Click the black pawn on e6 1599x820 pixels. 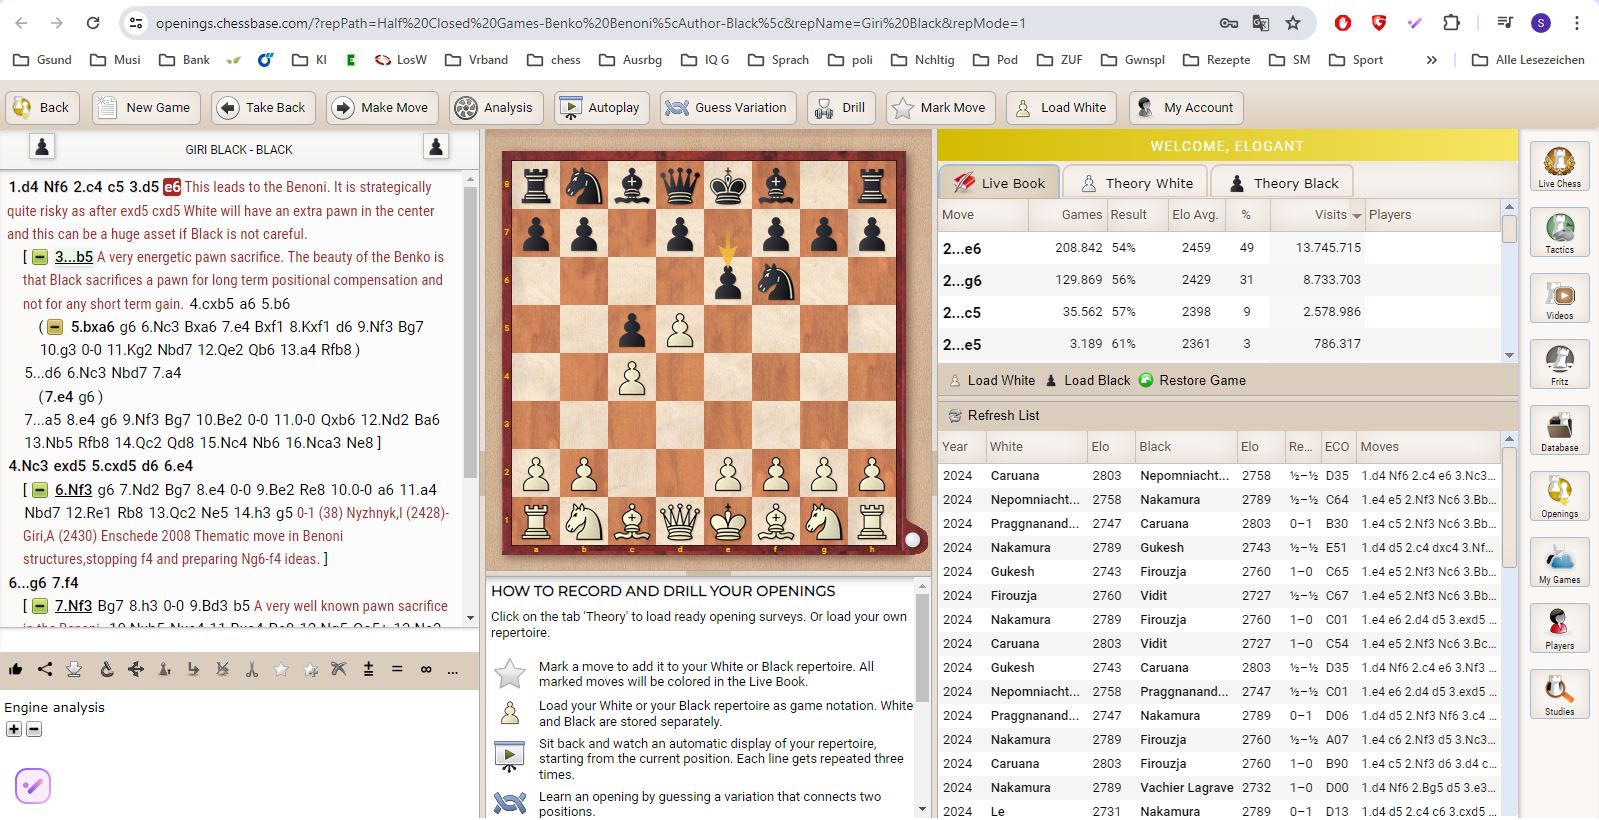pos(728,281)
